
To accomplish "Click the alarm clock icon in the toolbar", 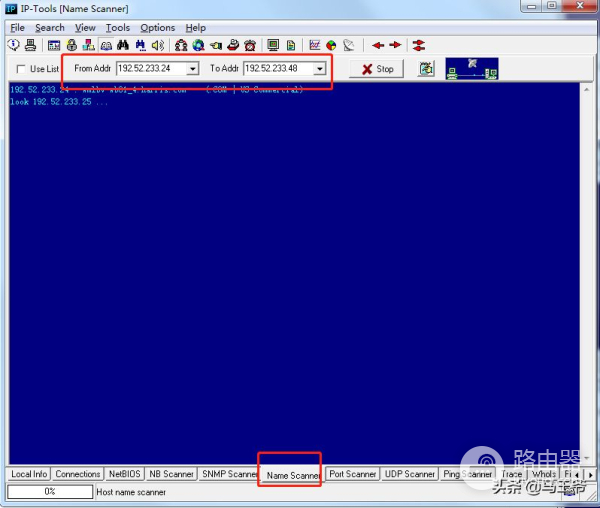I will 249,45.
